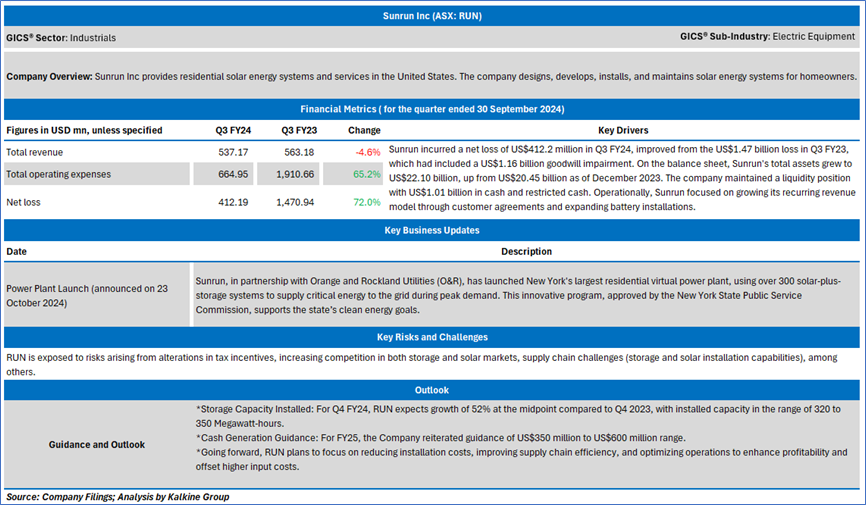Click the 537.17 revenue value
This screenshot has height=505, width=866.
(233, 152)
